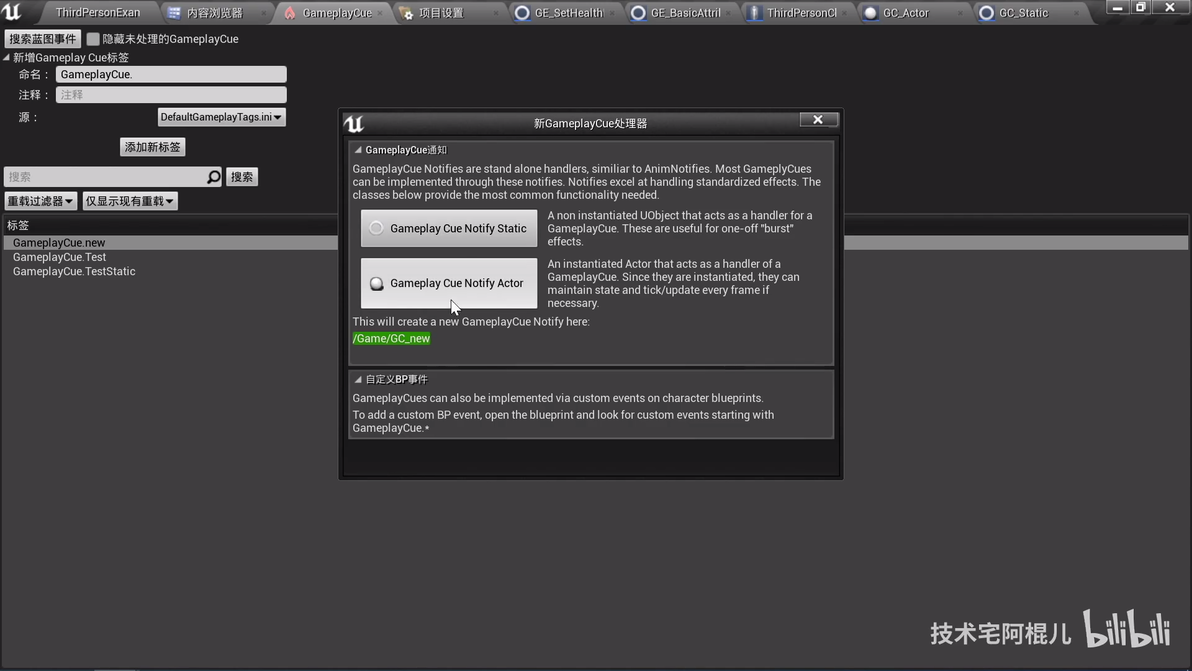
Task: Close the GC_Static tab
Action: pyautogui.click(x=1076, y=13)
